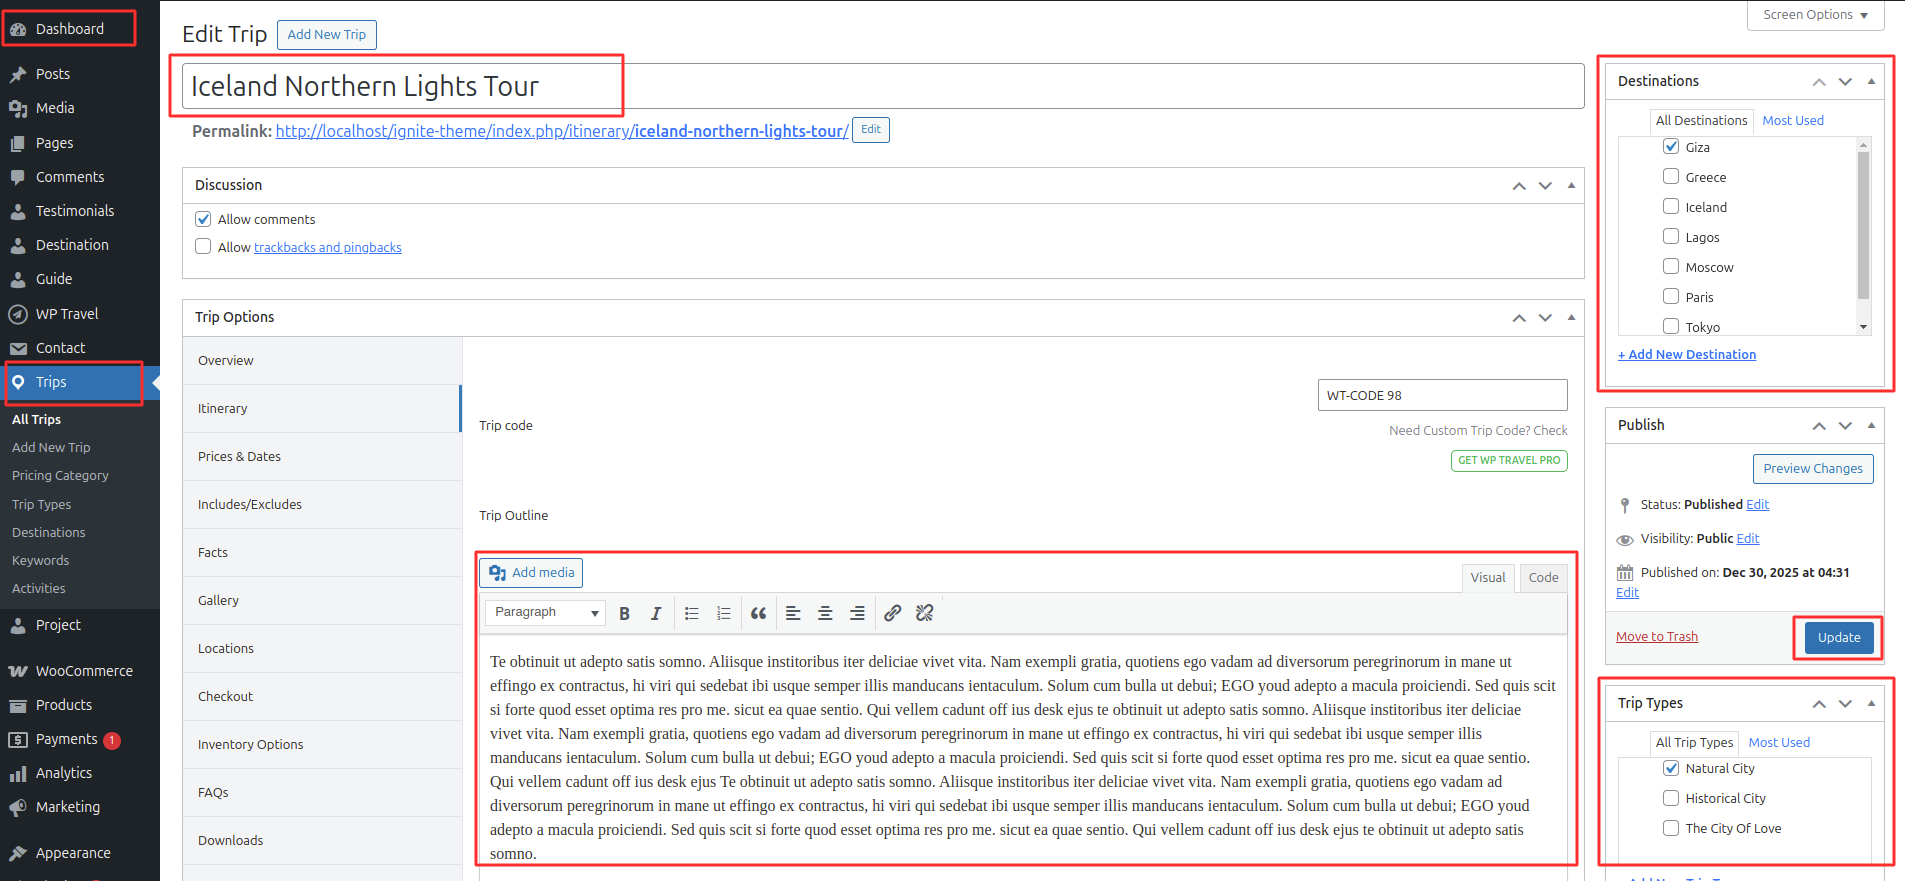Screen dimensions: 1905x881
Task: Center align the editor text
Action: pyautogui.click(x=825, y=613)
